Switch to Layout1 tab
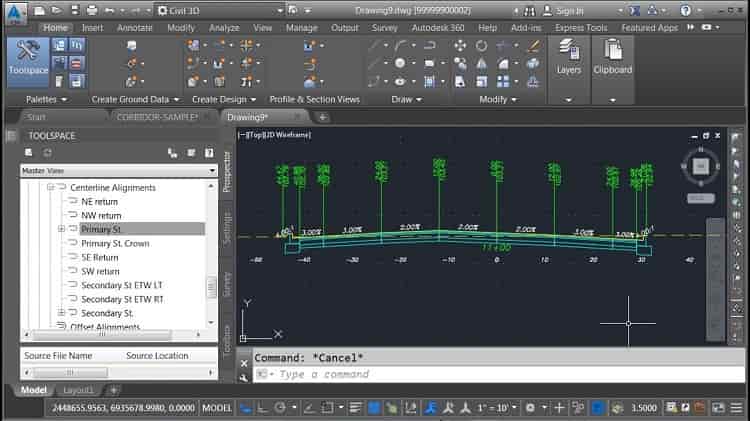Screen dimensions: 750x421 [x=78, y=390]
